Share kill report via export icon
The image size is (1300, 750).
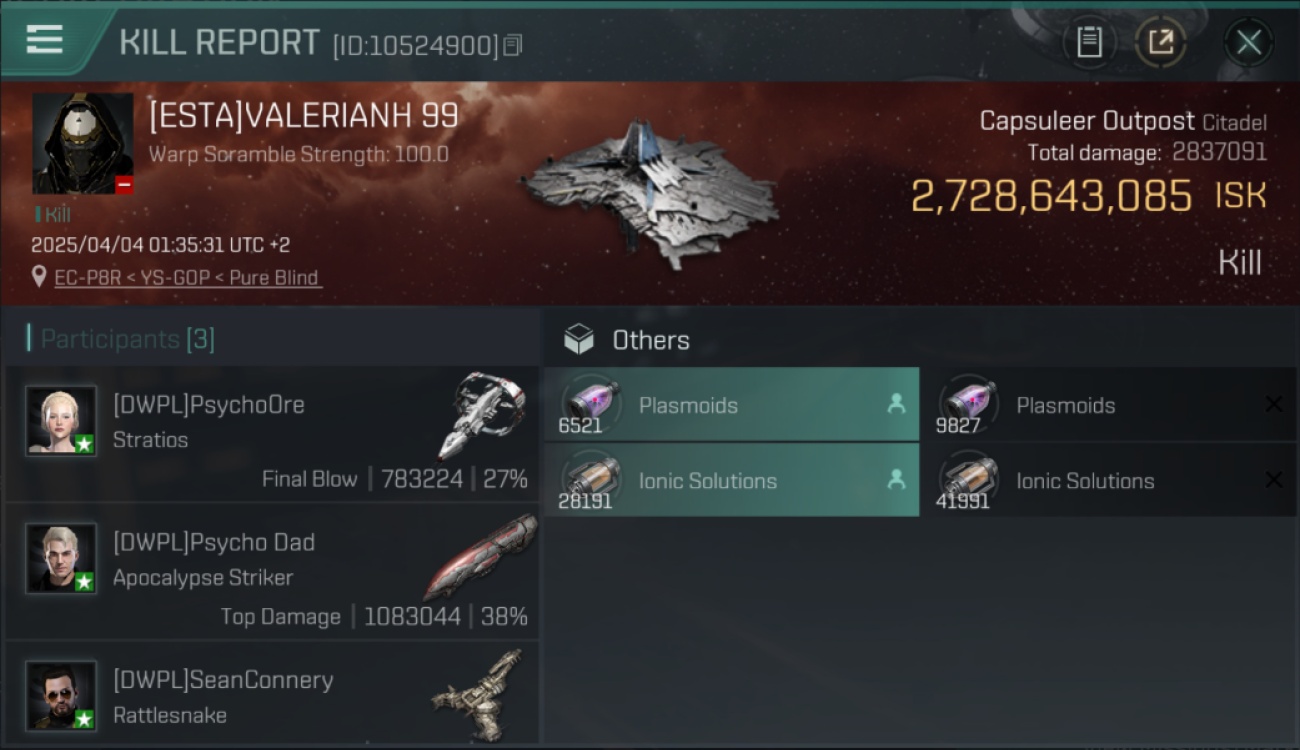[x=1160, y=42]
